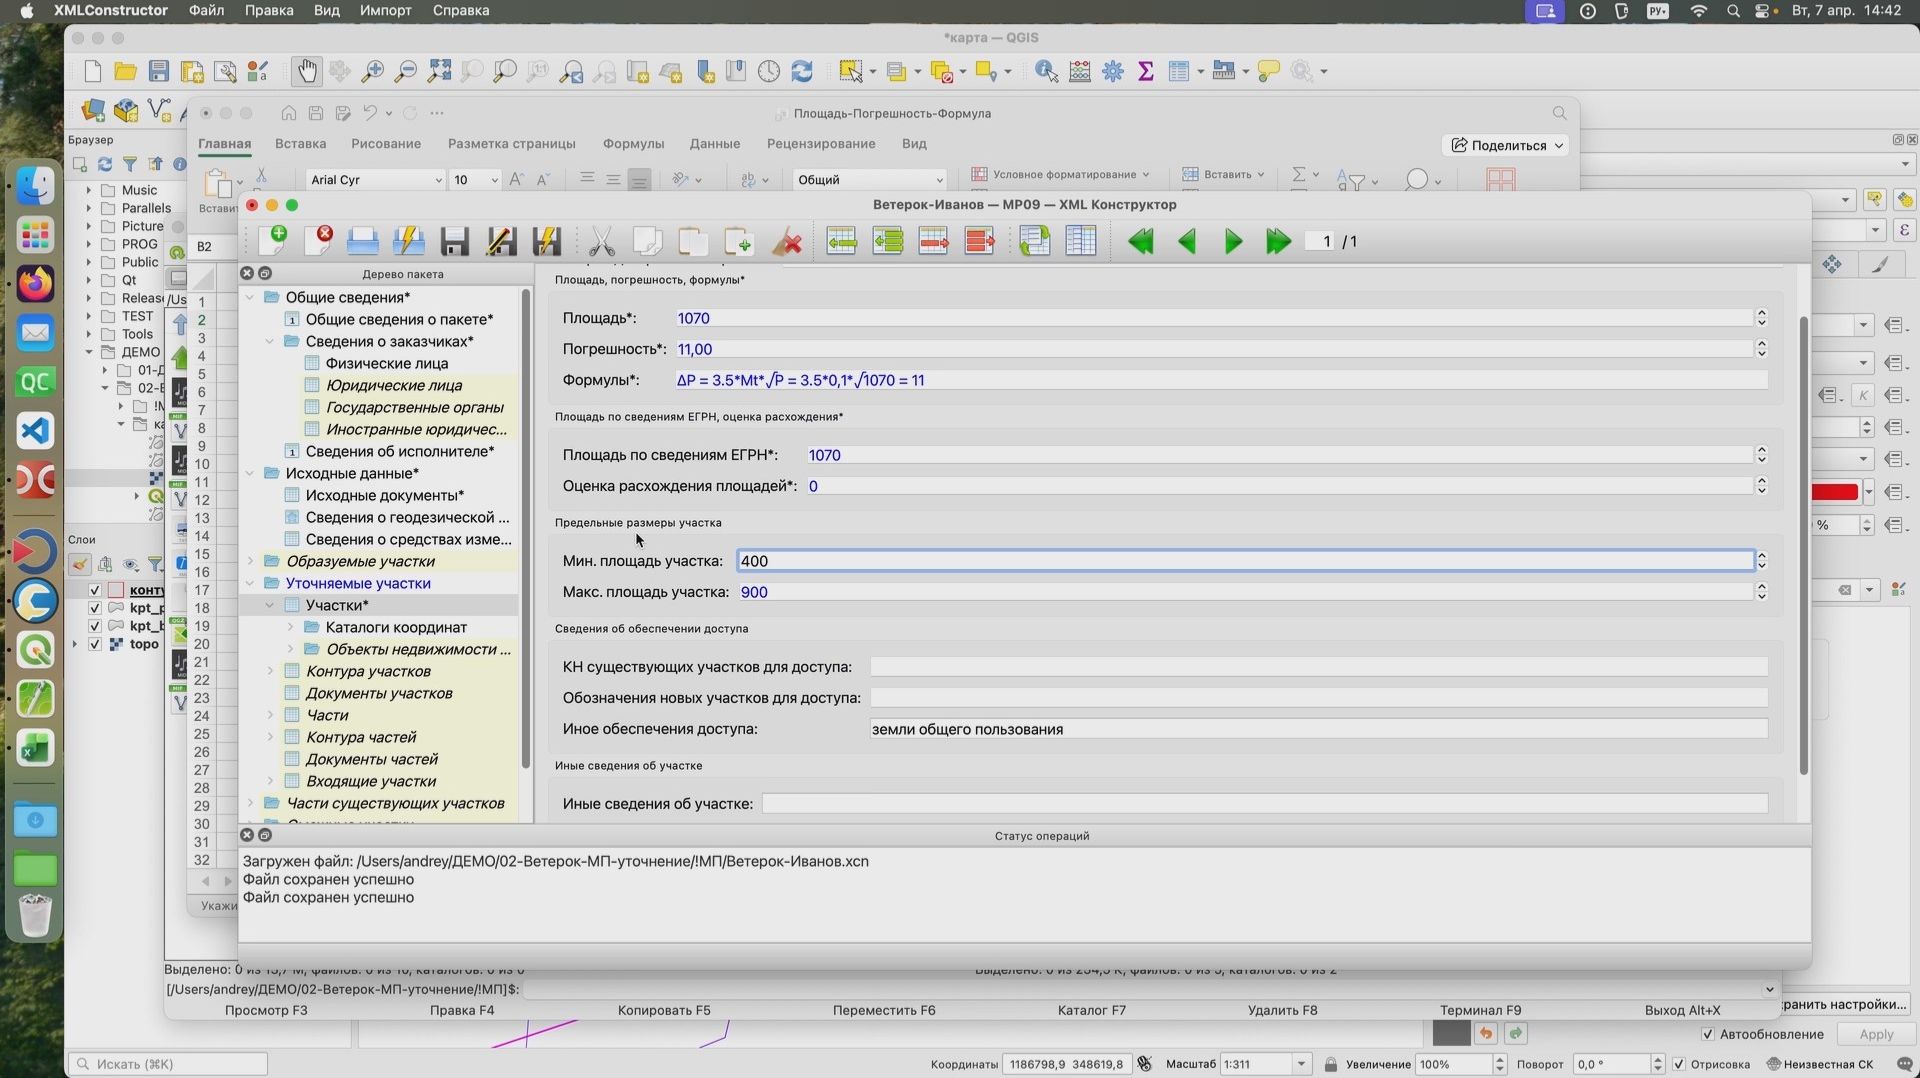Image resolution: width=1920 pixels, height=1078 pixels.
Task: Select the Cut tool with scissors icon
Action: tap(601, 240)
